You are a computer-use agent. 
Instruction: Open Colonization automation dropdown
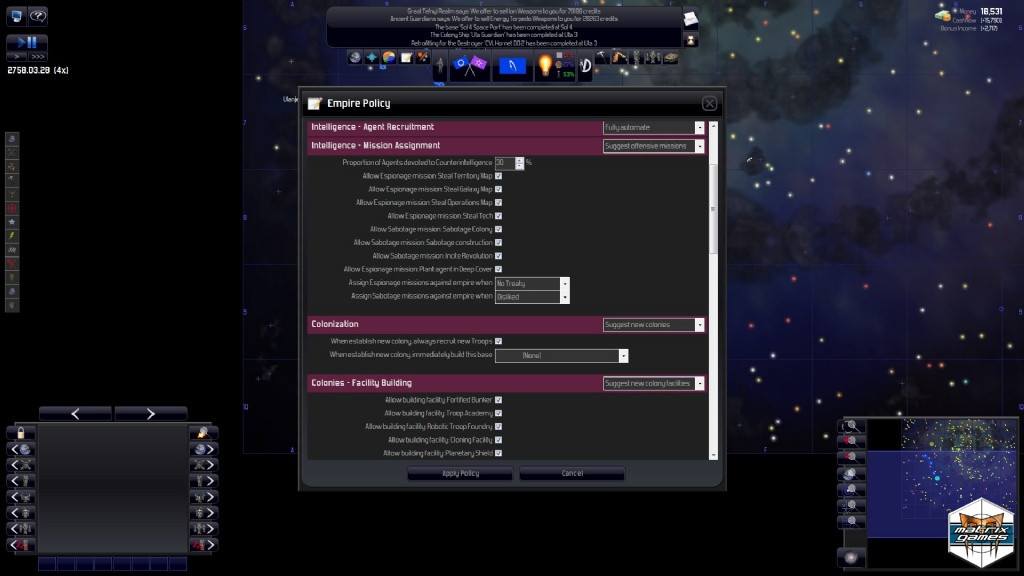coord(653,325)
